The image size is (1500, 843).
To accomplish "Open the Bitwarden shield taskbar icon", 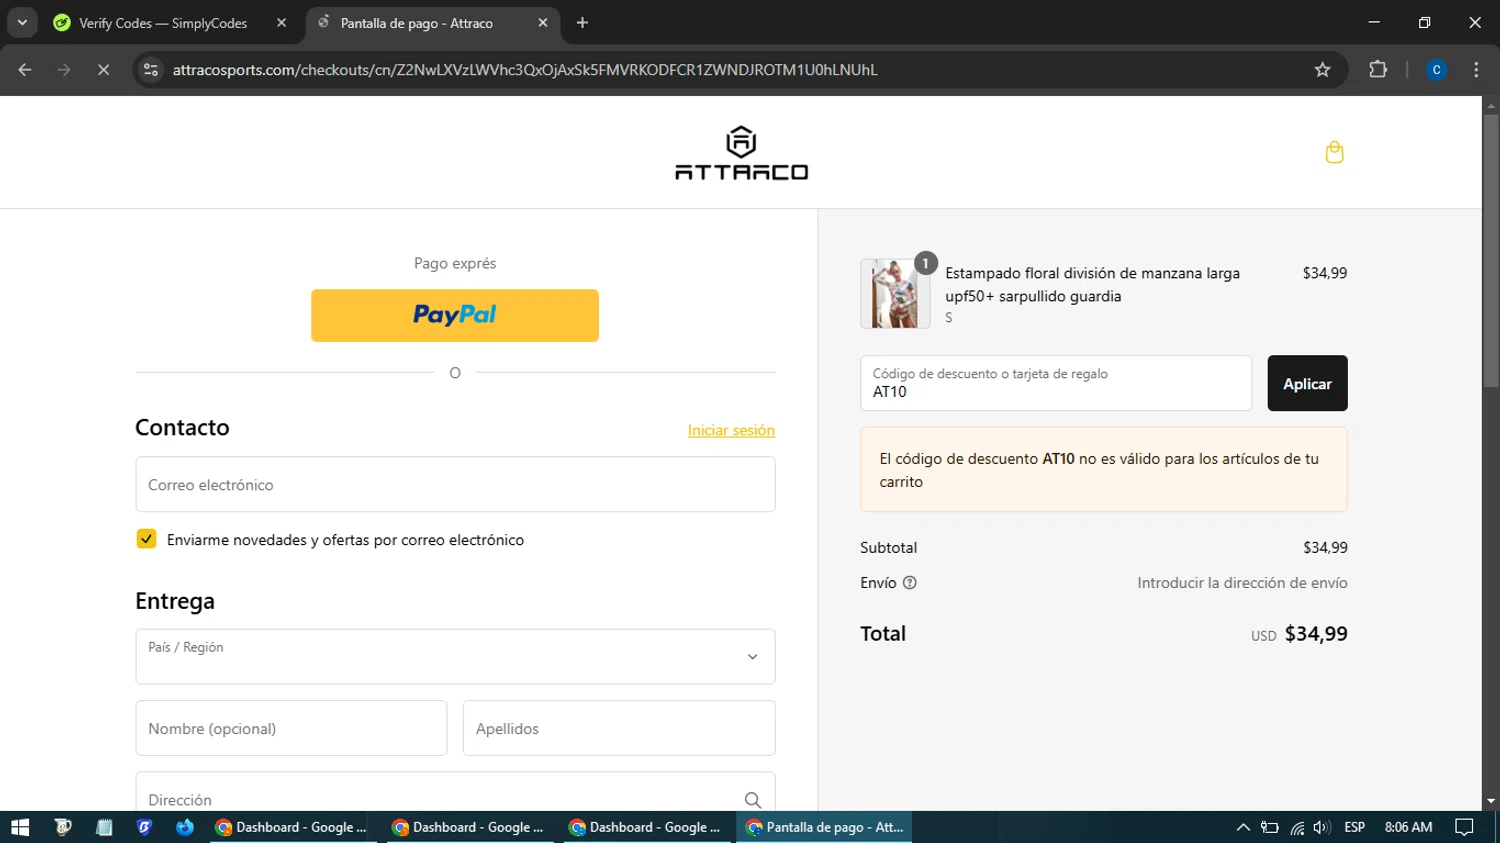I will 144,827.
